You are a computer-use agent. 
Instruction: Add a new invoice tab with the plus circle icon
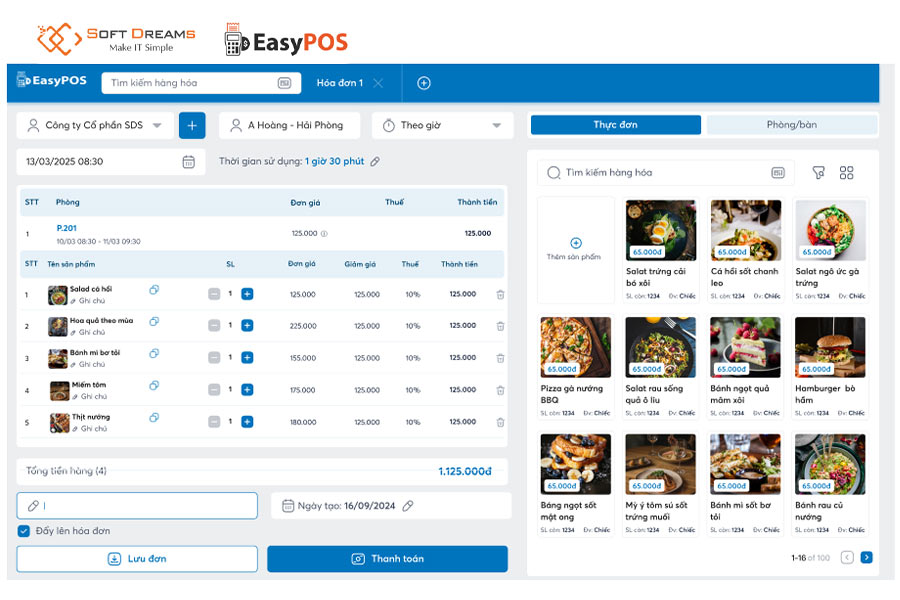point(424,83)
